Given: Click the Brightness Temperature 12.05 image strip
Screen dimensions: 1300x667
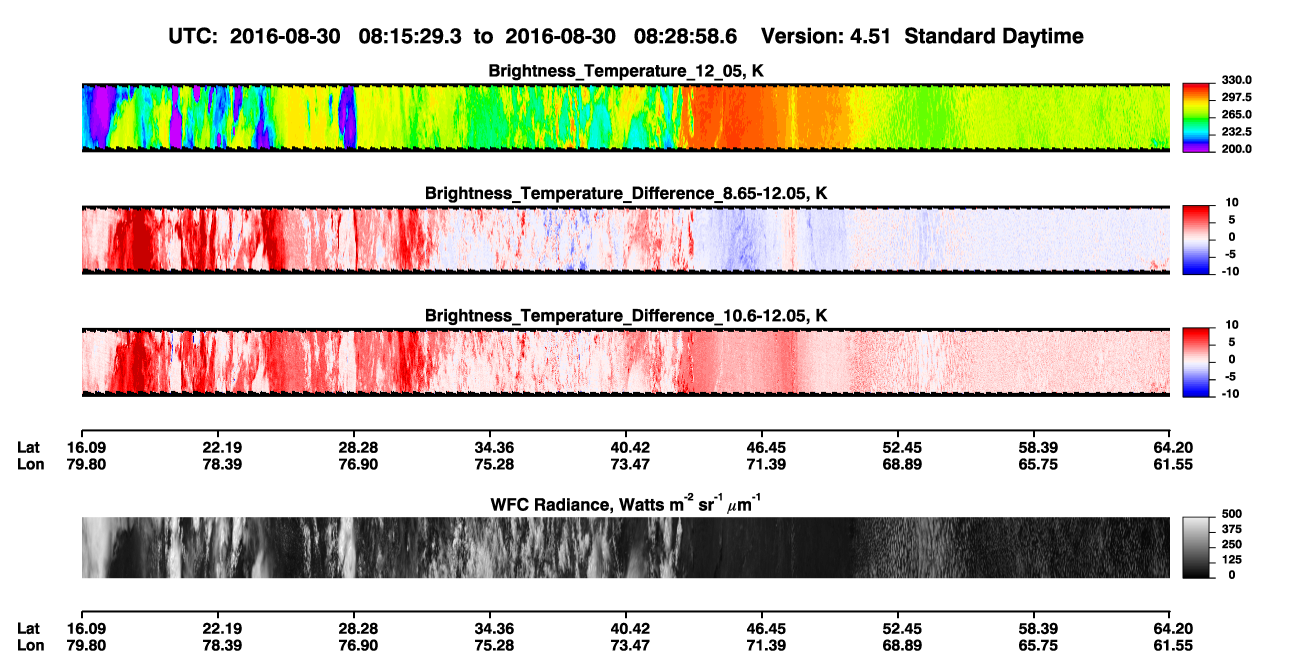Looking at the screenshot, I should (625, 117).
